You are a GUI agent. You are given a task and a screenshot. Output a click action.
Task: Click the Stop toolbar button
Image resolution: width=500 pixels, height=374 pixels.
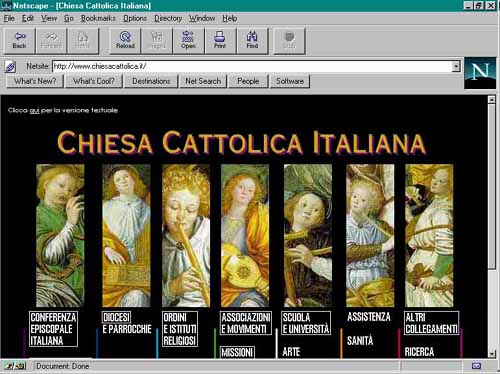(x=289, y=41)
